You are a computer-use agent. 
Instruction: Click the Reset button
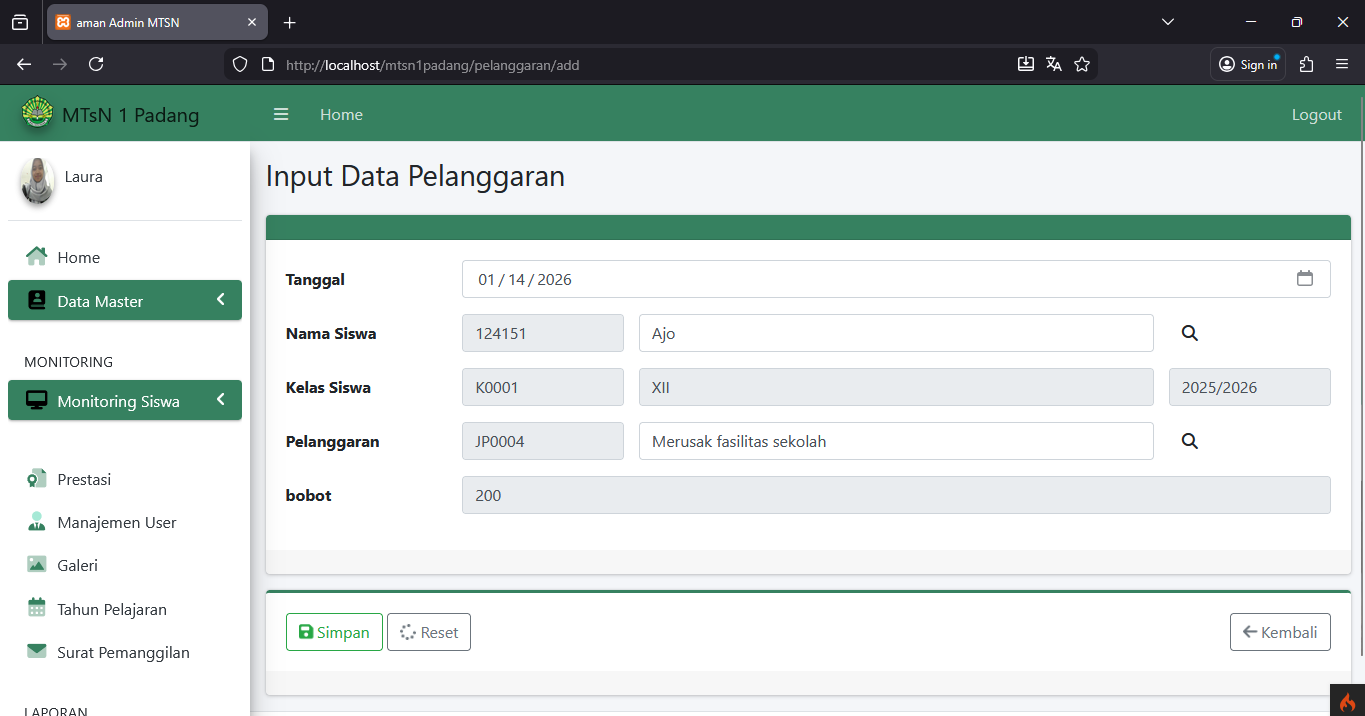tap(429, 632)
